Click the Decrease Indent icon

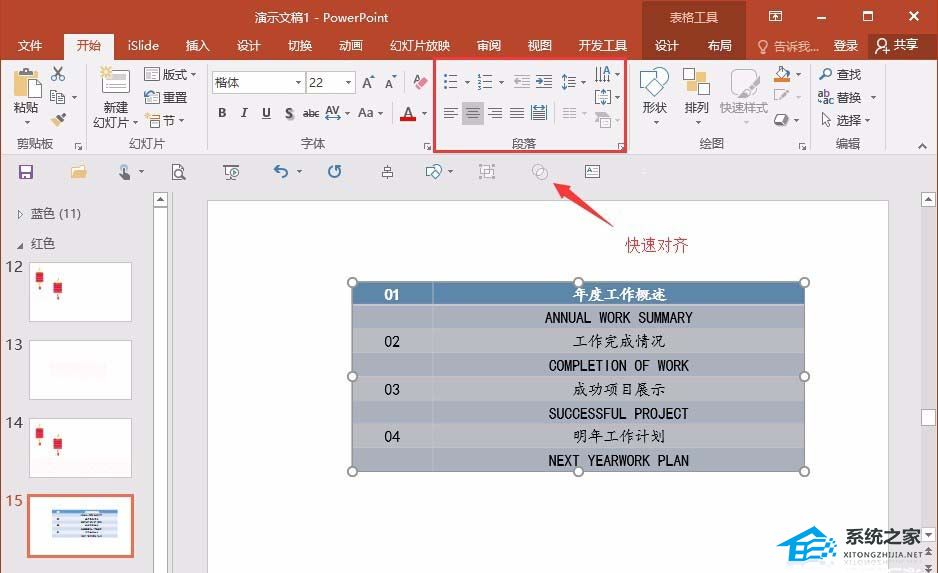tap(522, 82)
